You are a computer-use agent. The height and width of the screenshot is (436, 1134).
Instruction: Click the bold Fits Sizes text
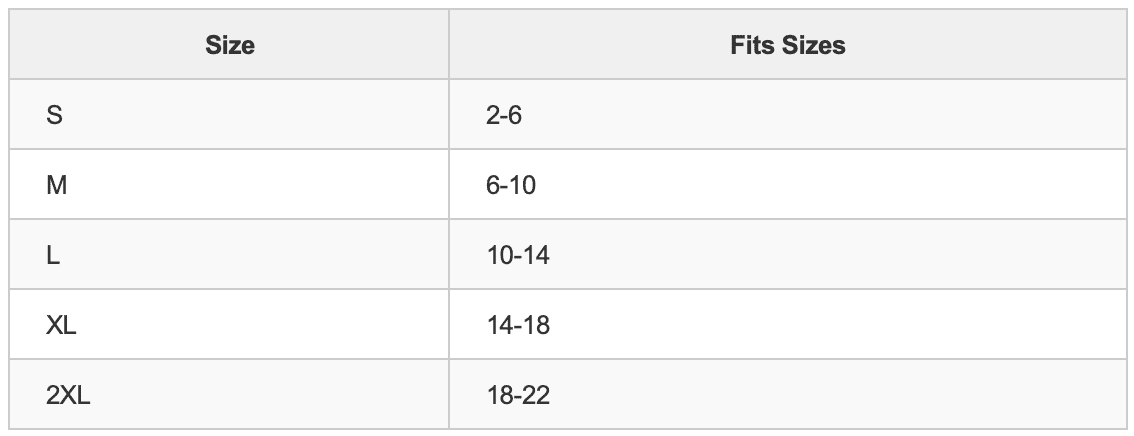pos(788,45)
